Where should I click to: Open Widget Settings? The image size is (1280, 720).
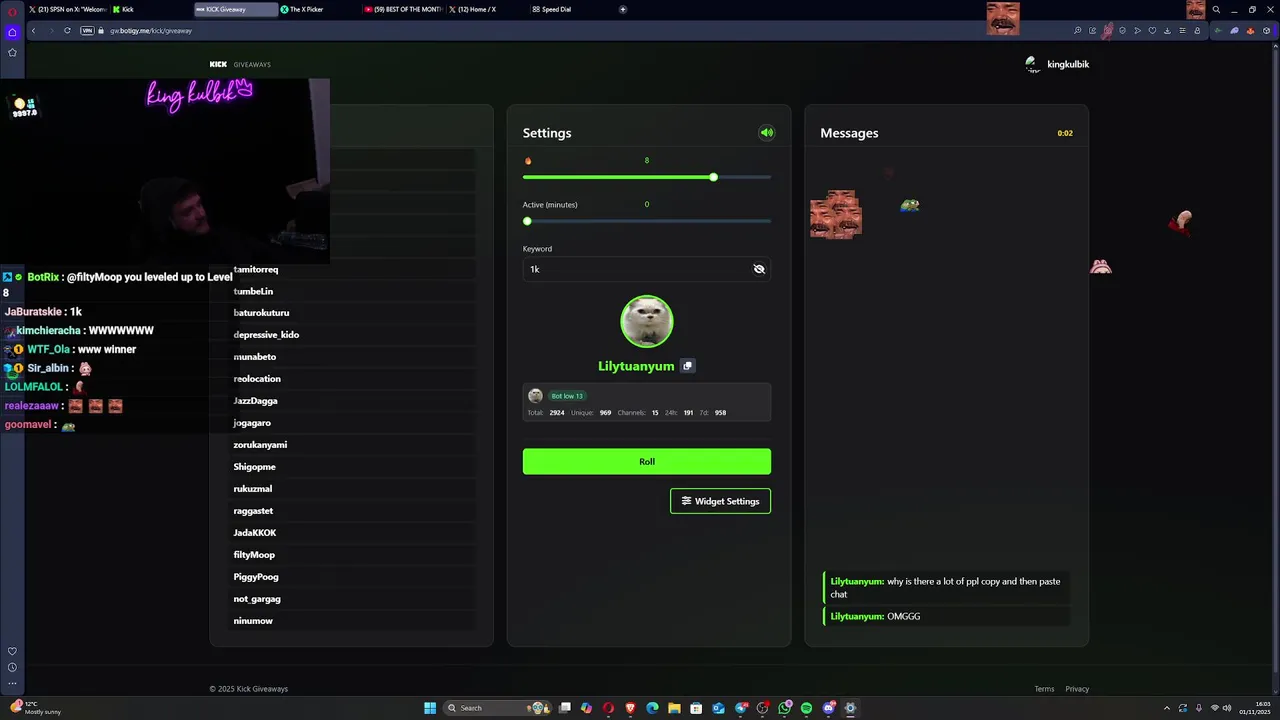[x=720, y=501]
